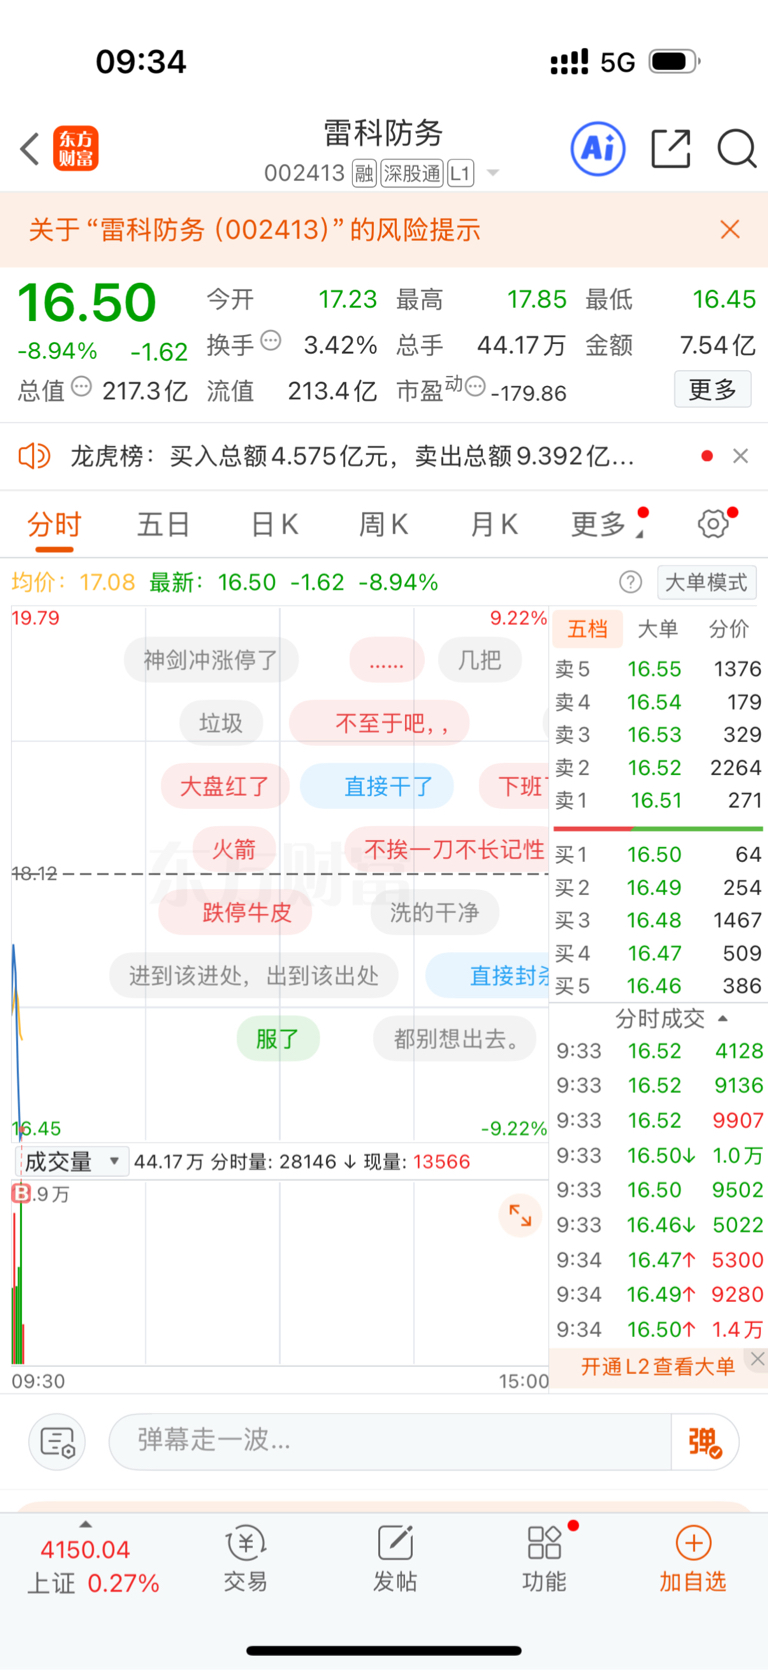Select the 大单 tab
This screenshot has width=768, height=1670.
click(658, 629)
